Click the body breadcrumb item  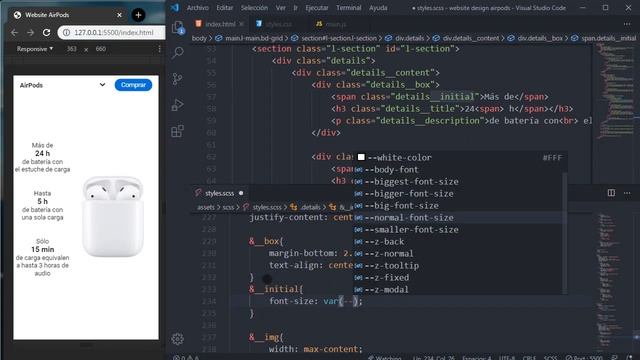[199, 38]
